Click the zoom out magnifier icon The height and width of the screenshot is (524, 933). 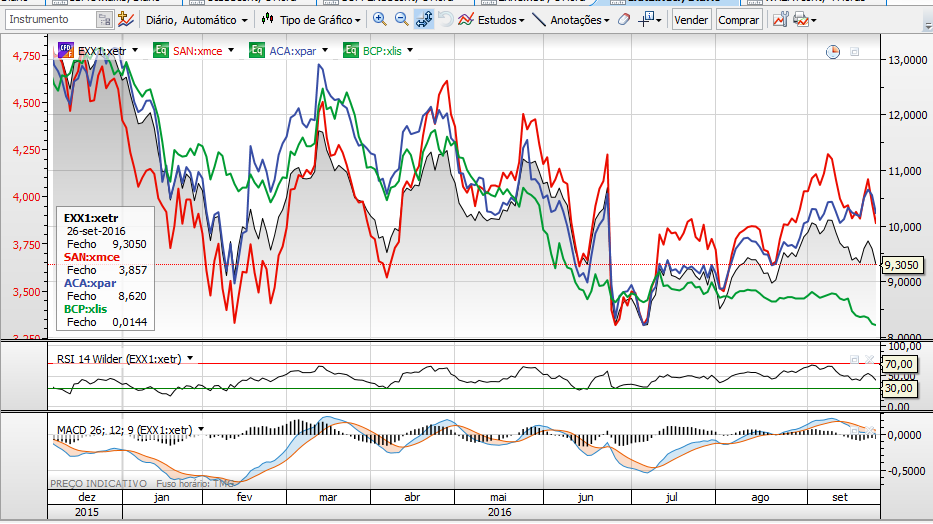[x=401, y=20]
